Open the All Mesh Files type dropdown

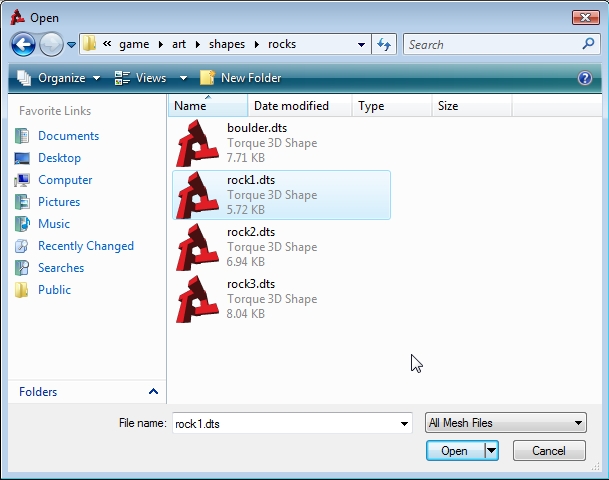click(505, 423)
